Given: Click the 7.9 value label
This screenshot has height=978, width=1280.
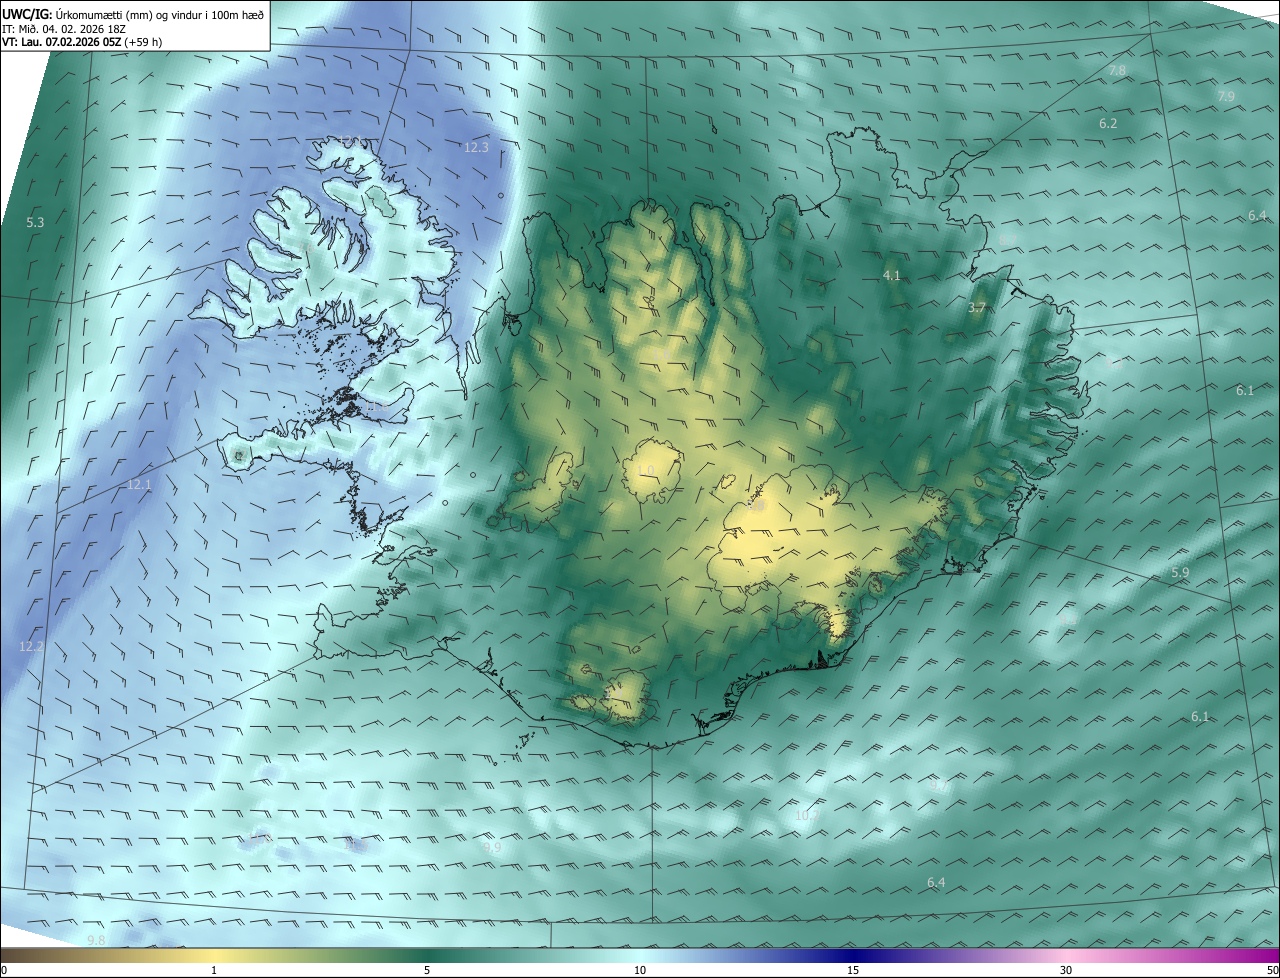Looking at the screenshot, I should coord(1225,96).
